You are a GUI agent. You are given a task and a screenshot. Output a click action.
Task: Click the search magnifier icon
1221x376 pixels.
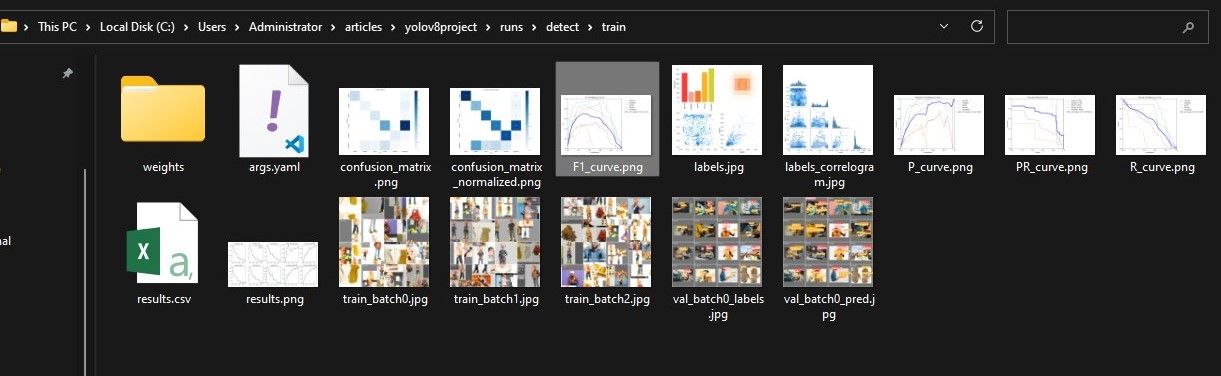[x=1188, y=28]
